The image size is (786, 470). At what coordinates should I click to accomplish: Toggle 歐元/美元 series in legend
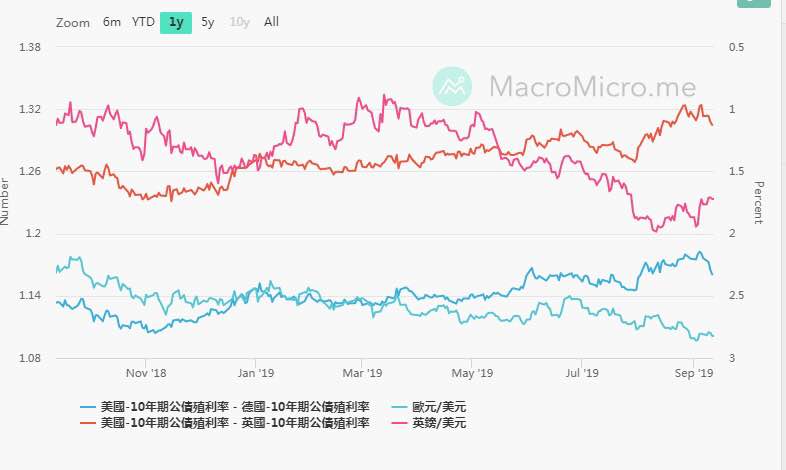[x=439, y=407]
